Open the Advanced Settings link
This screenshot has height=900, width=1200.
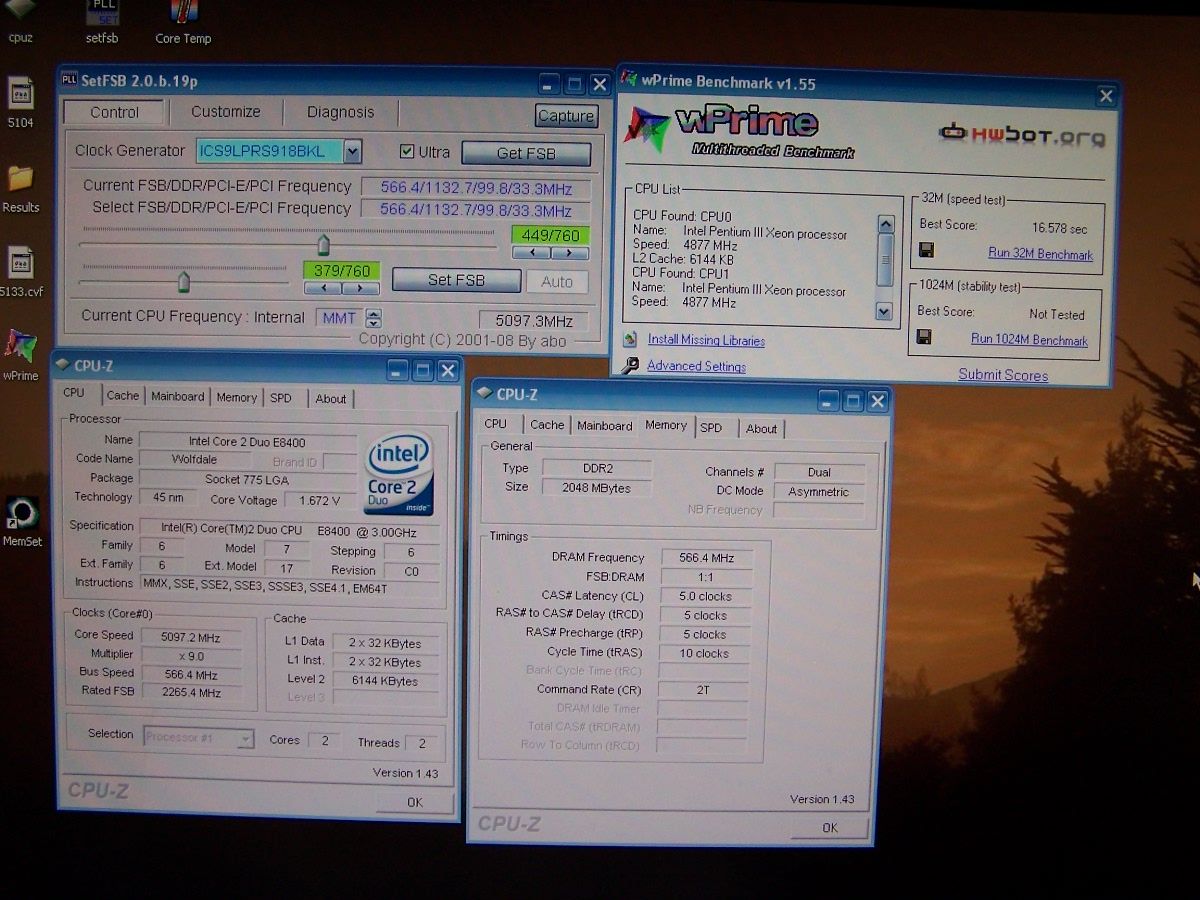click(x=696, y=366)
